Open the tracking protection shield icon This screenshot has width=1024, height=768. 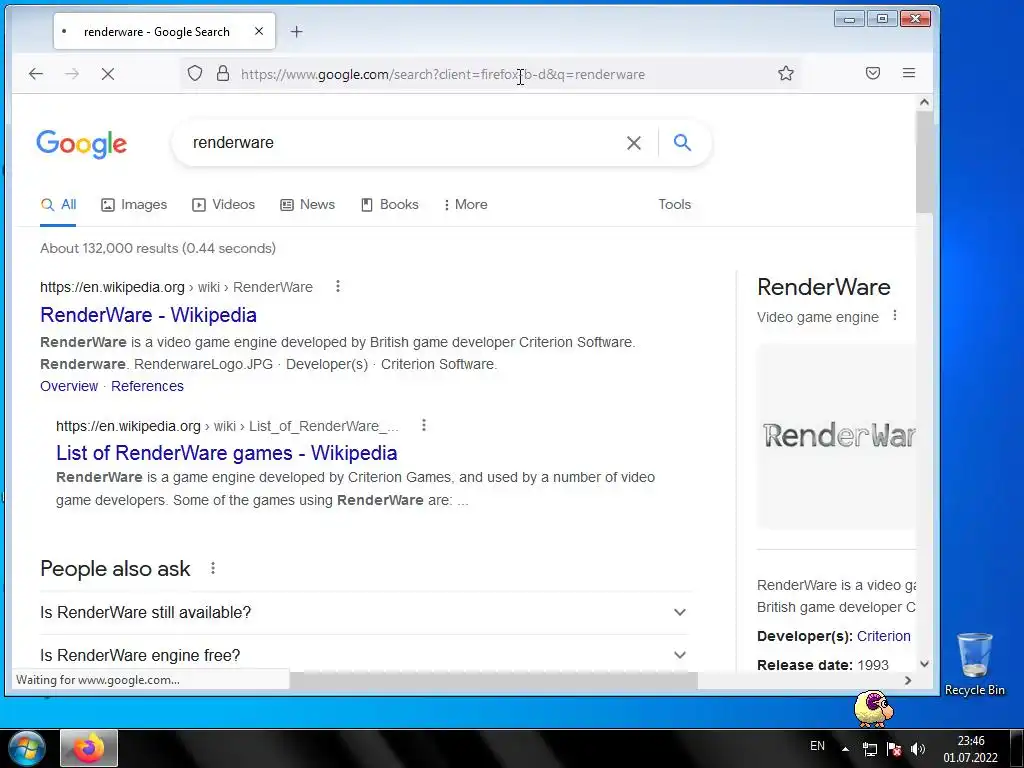click(x=195, y=73)
